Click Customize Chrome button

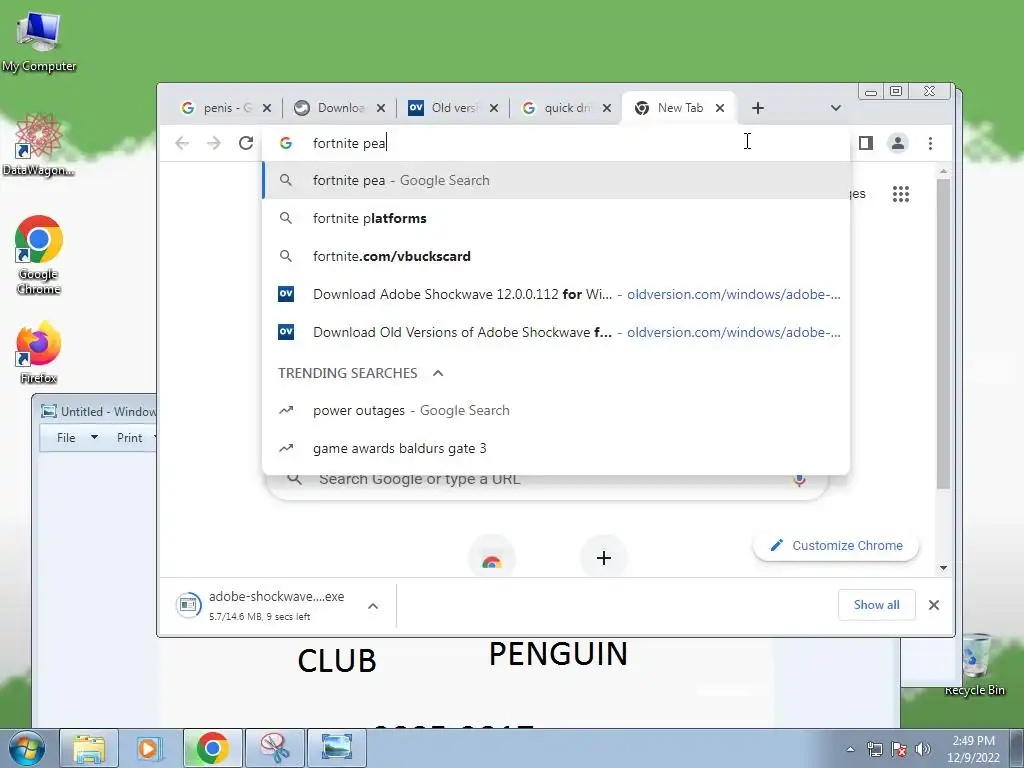pos(836,545)
